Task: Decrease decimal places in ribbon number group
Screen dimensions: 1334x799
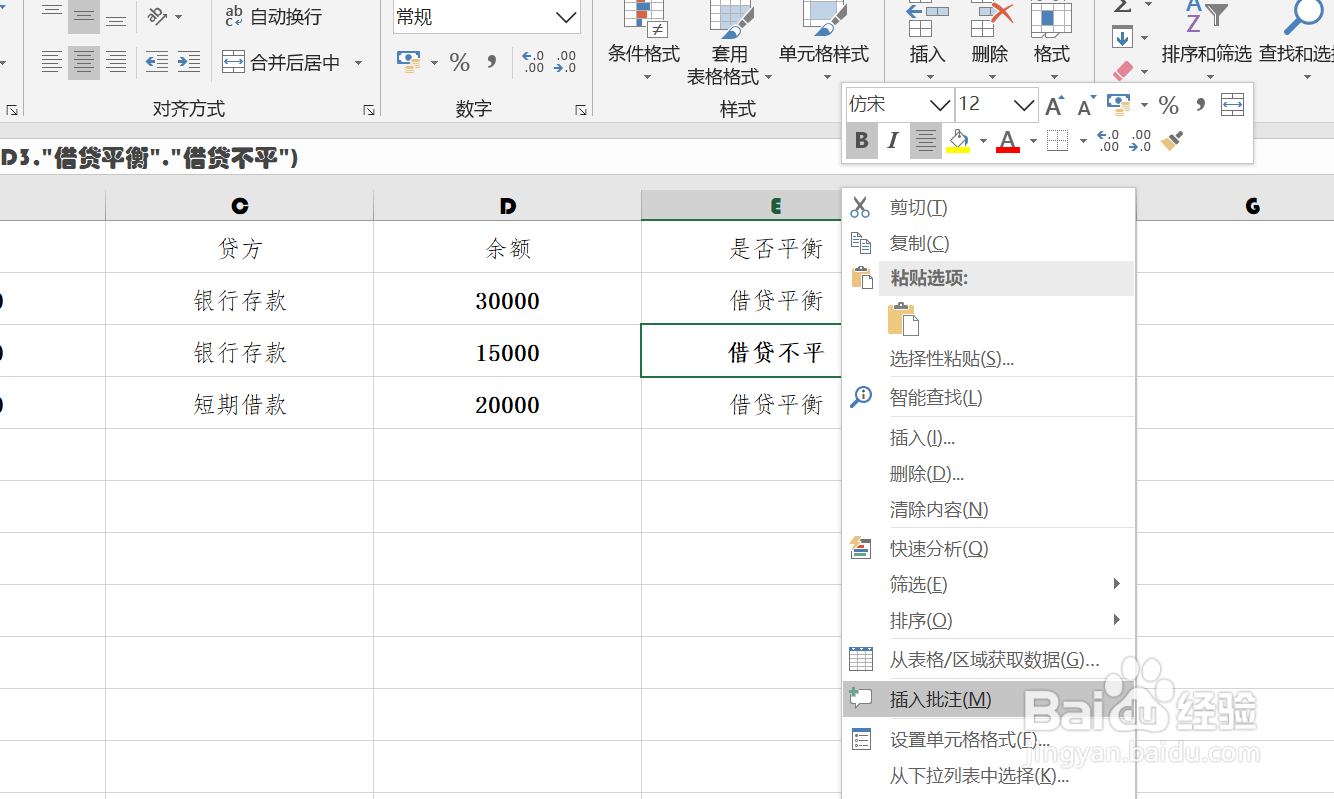Action: point(566,63)
